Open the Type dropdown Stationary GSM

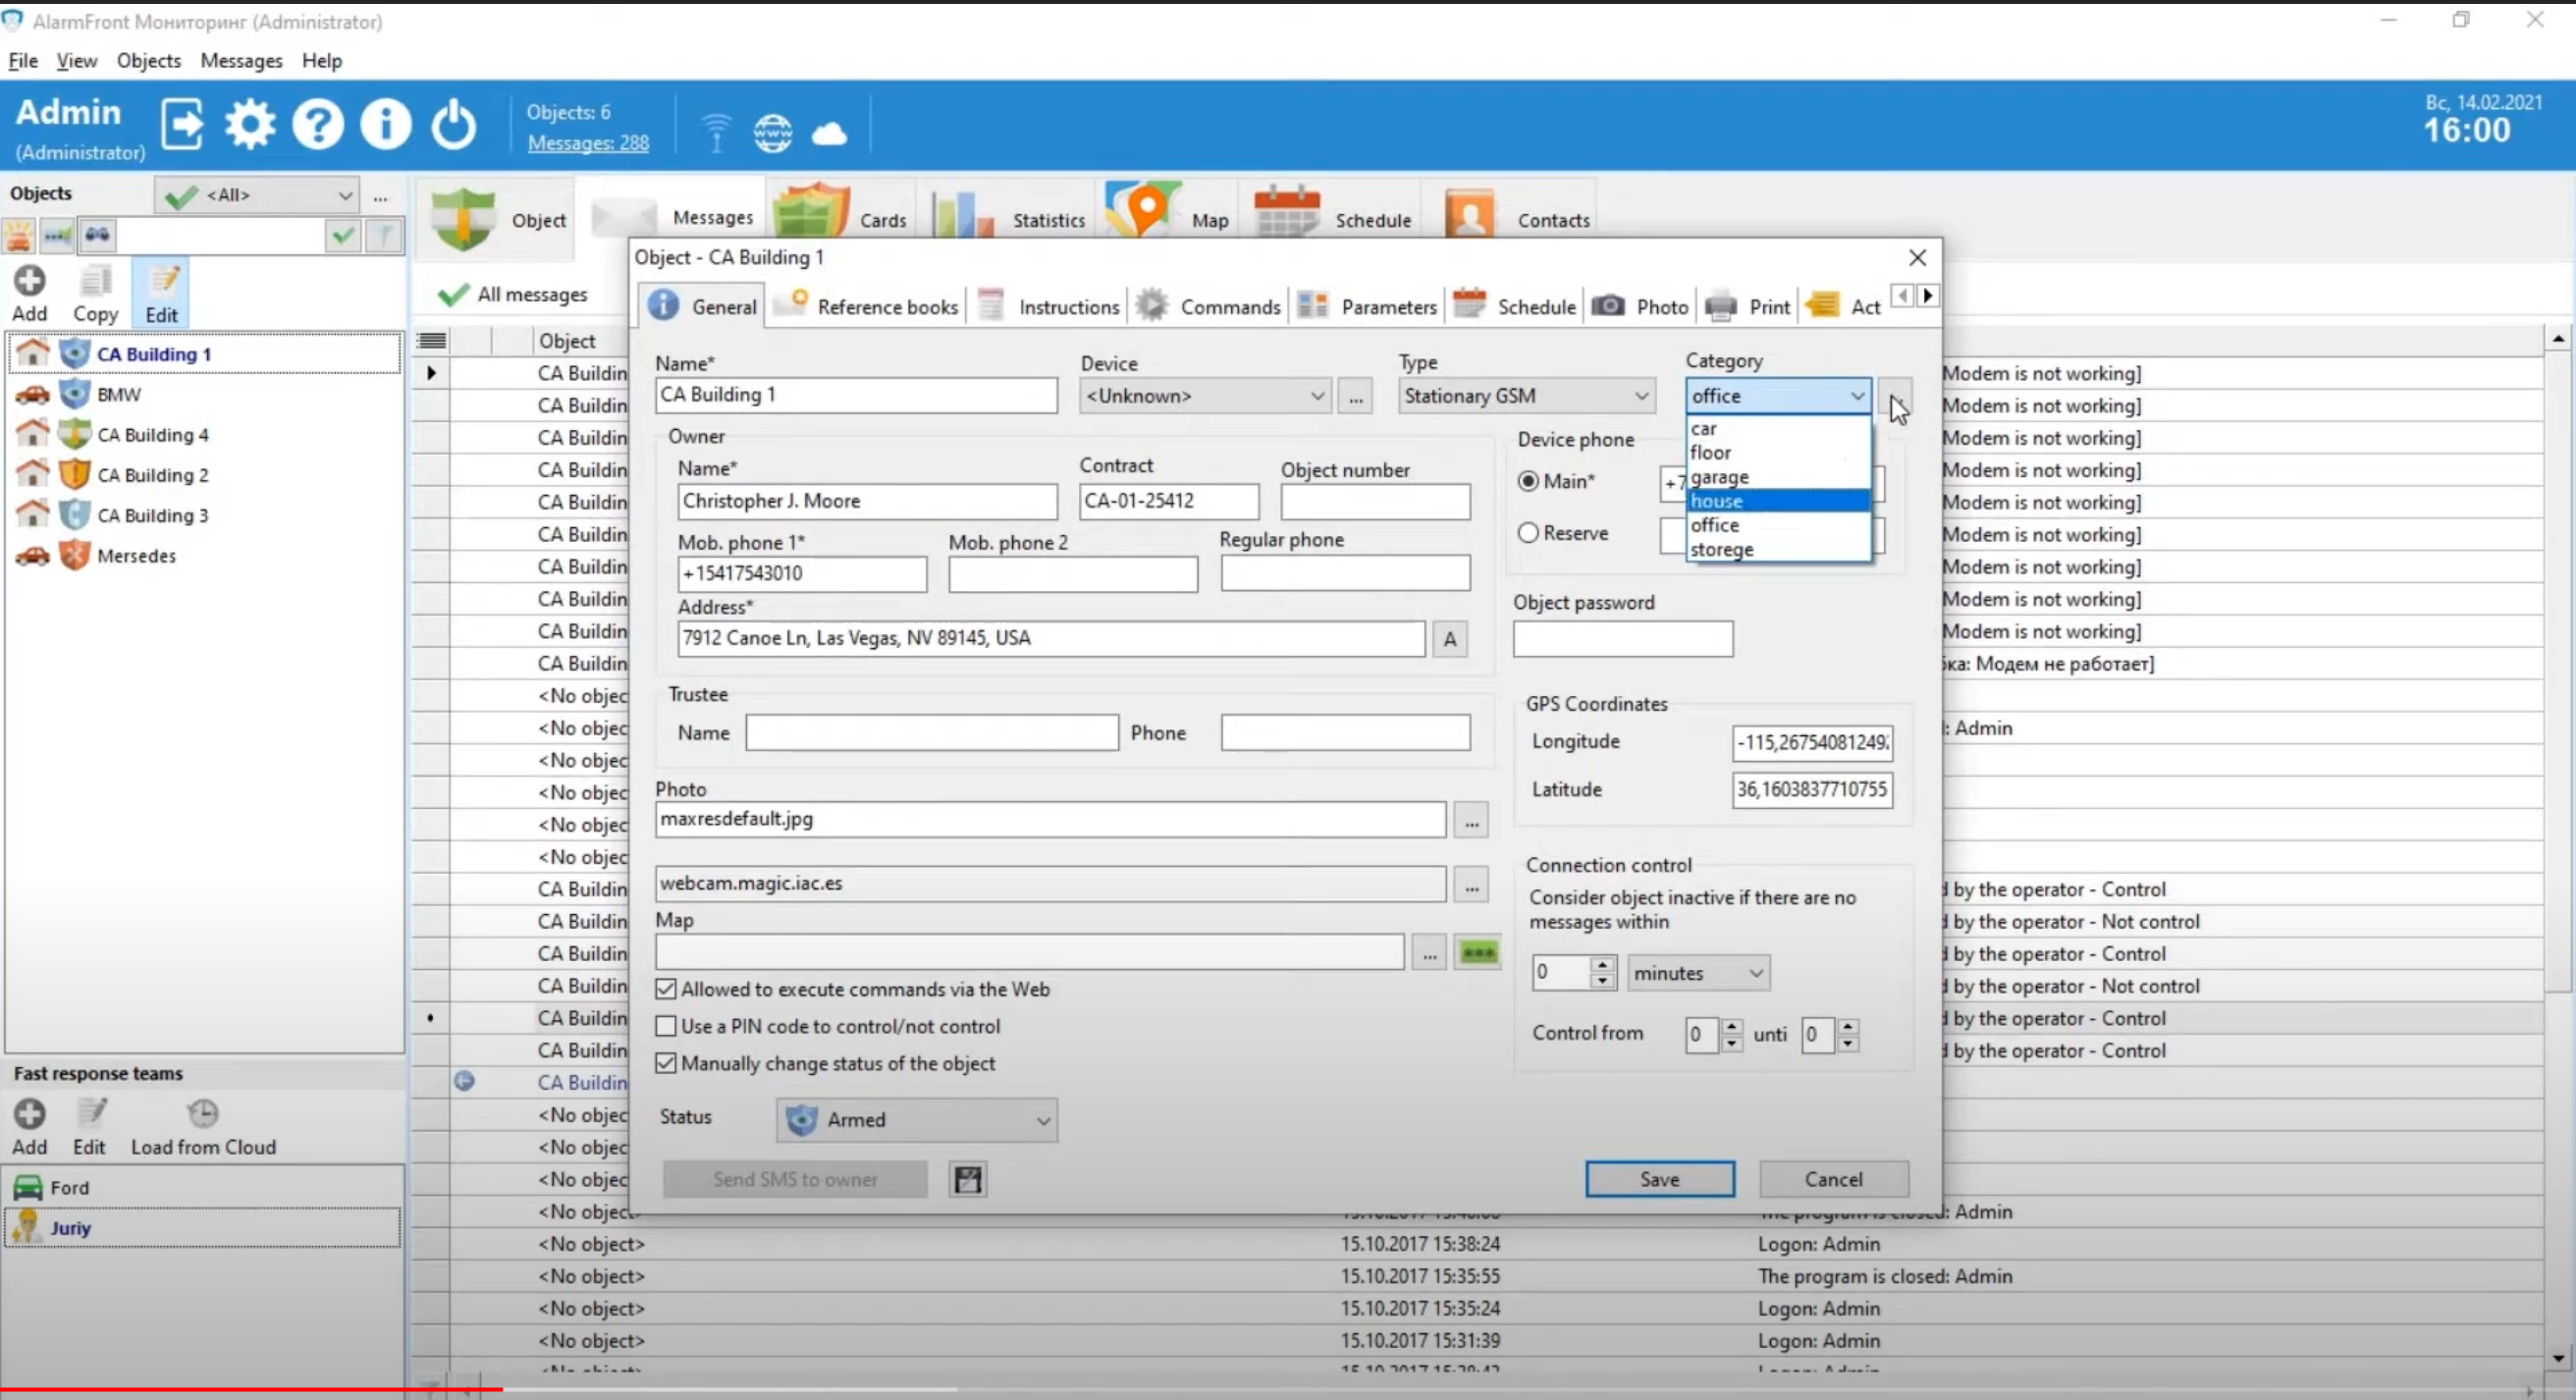pyautogui.click(x=1526, y=396)
